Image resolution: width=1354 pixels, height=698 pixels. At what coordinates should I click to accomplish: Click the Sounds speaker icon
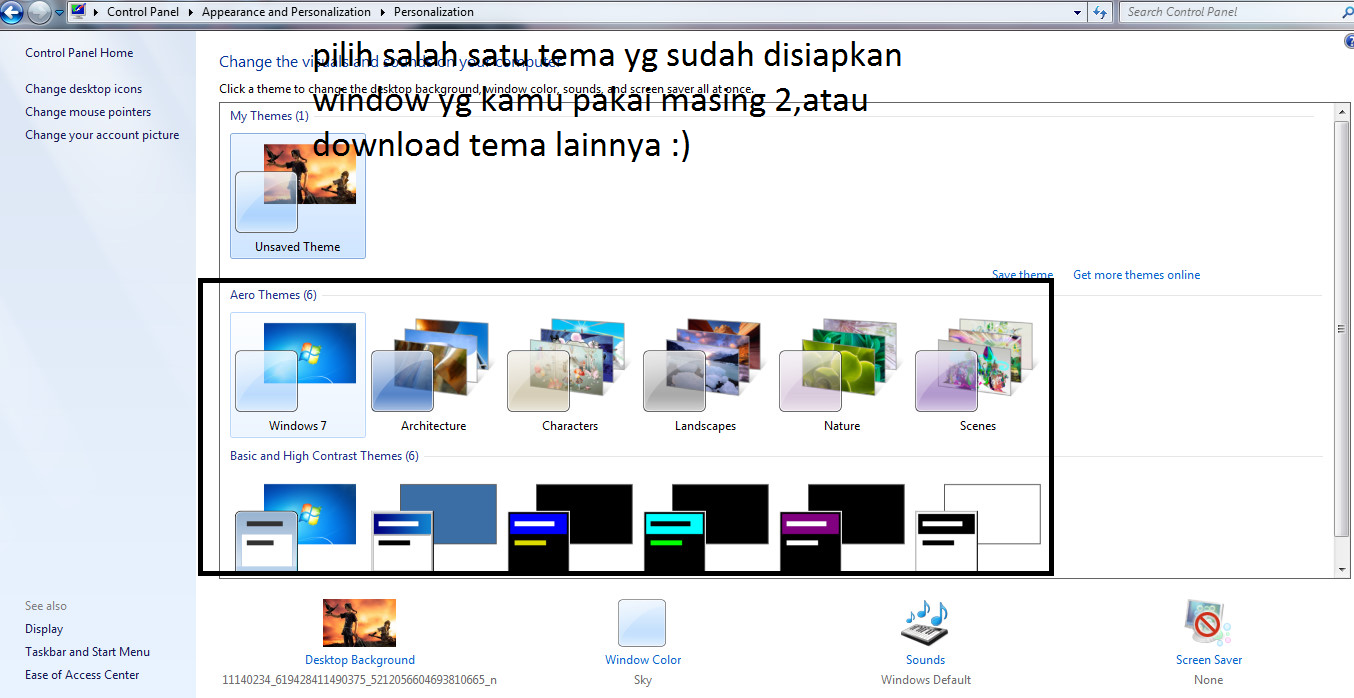(x=924, y=623)
